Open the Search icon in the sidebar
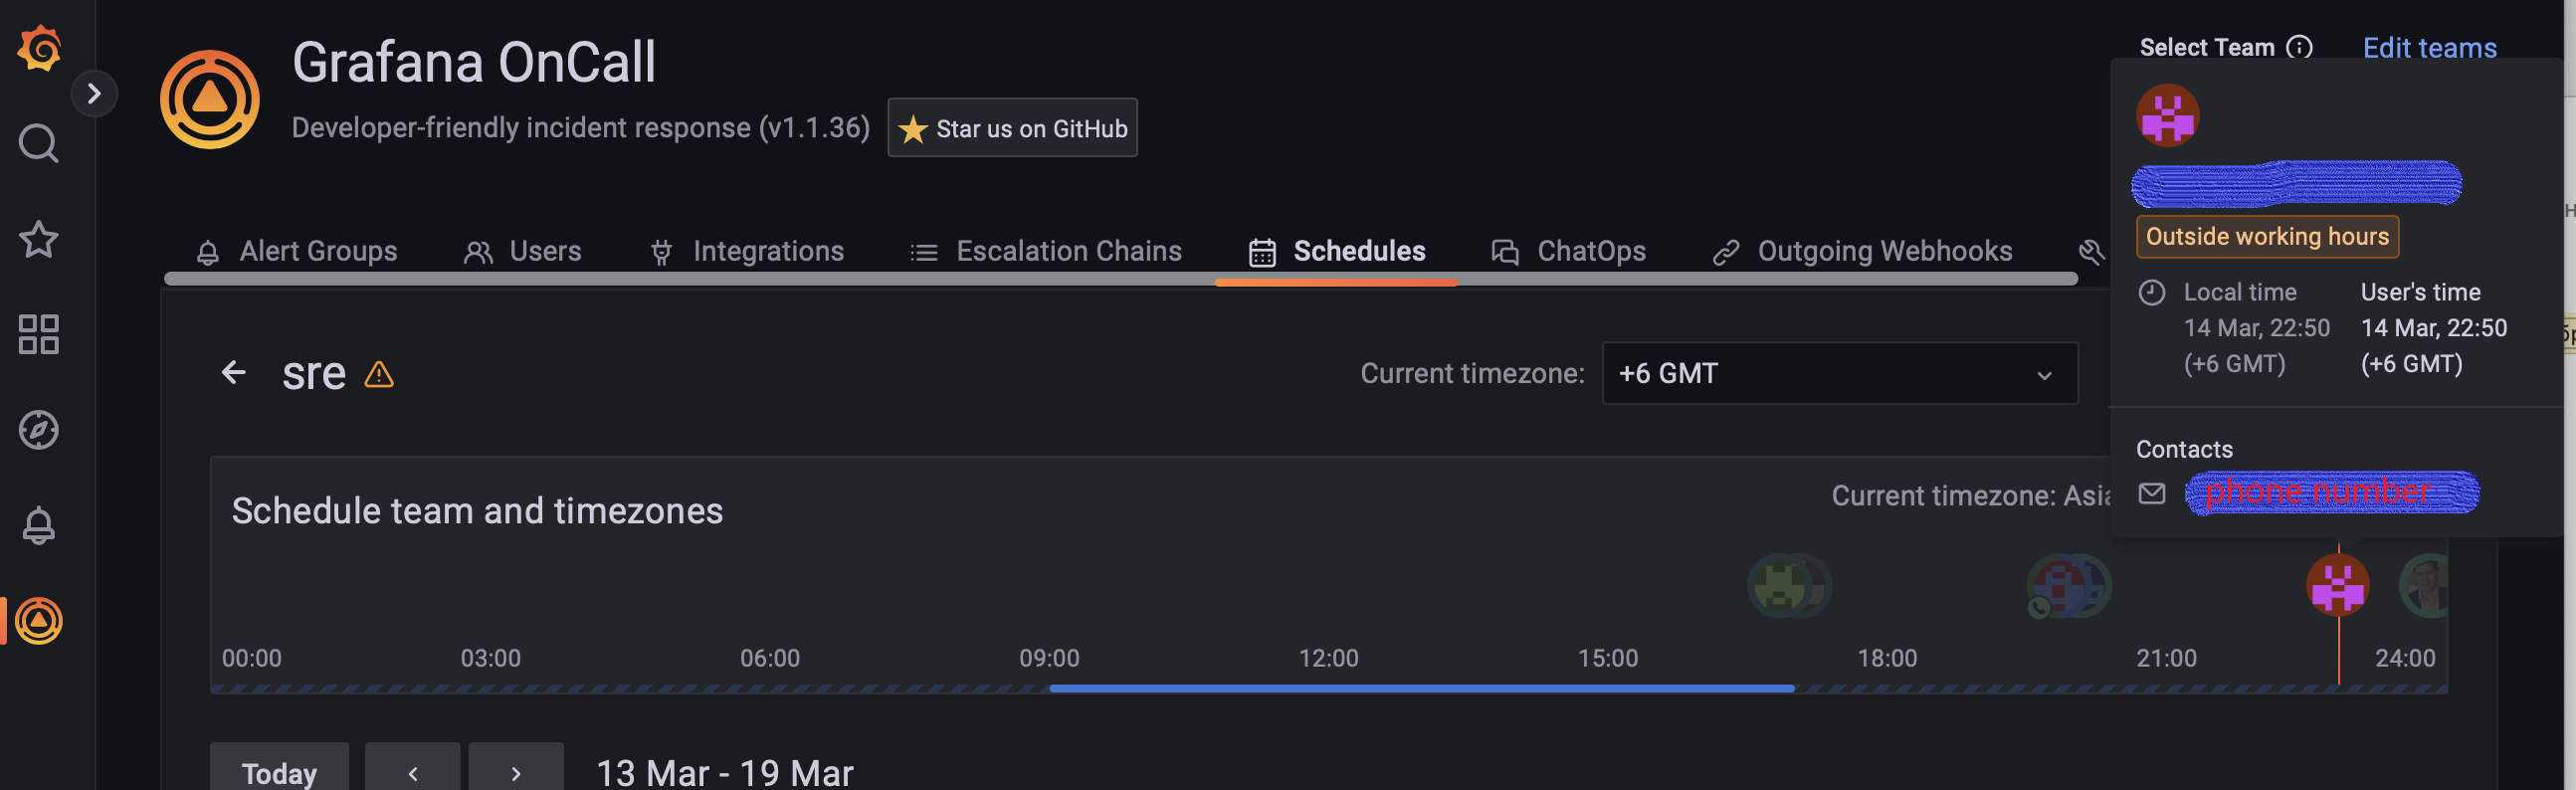The image size is (2576, 790). click(x=38, y=143)
